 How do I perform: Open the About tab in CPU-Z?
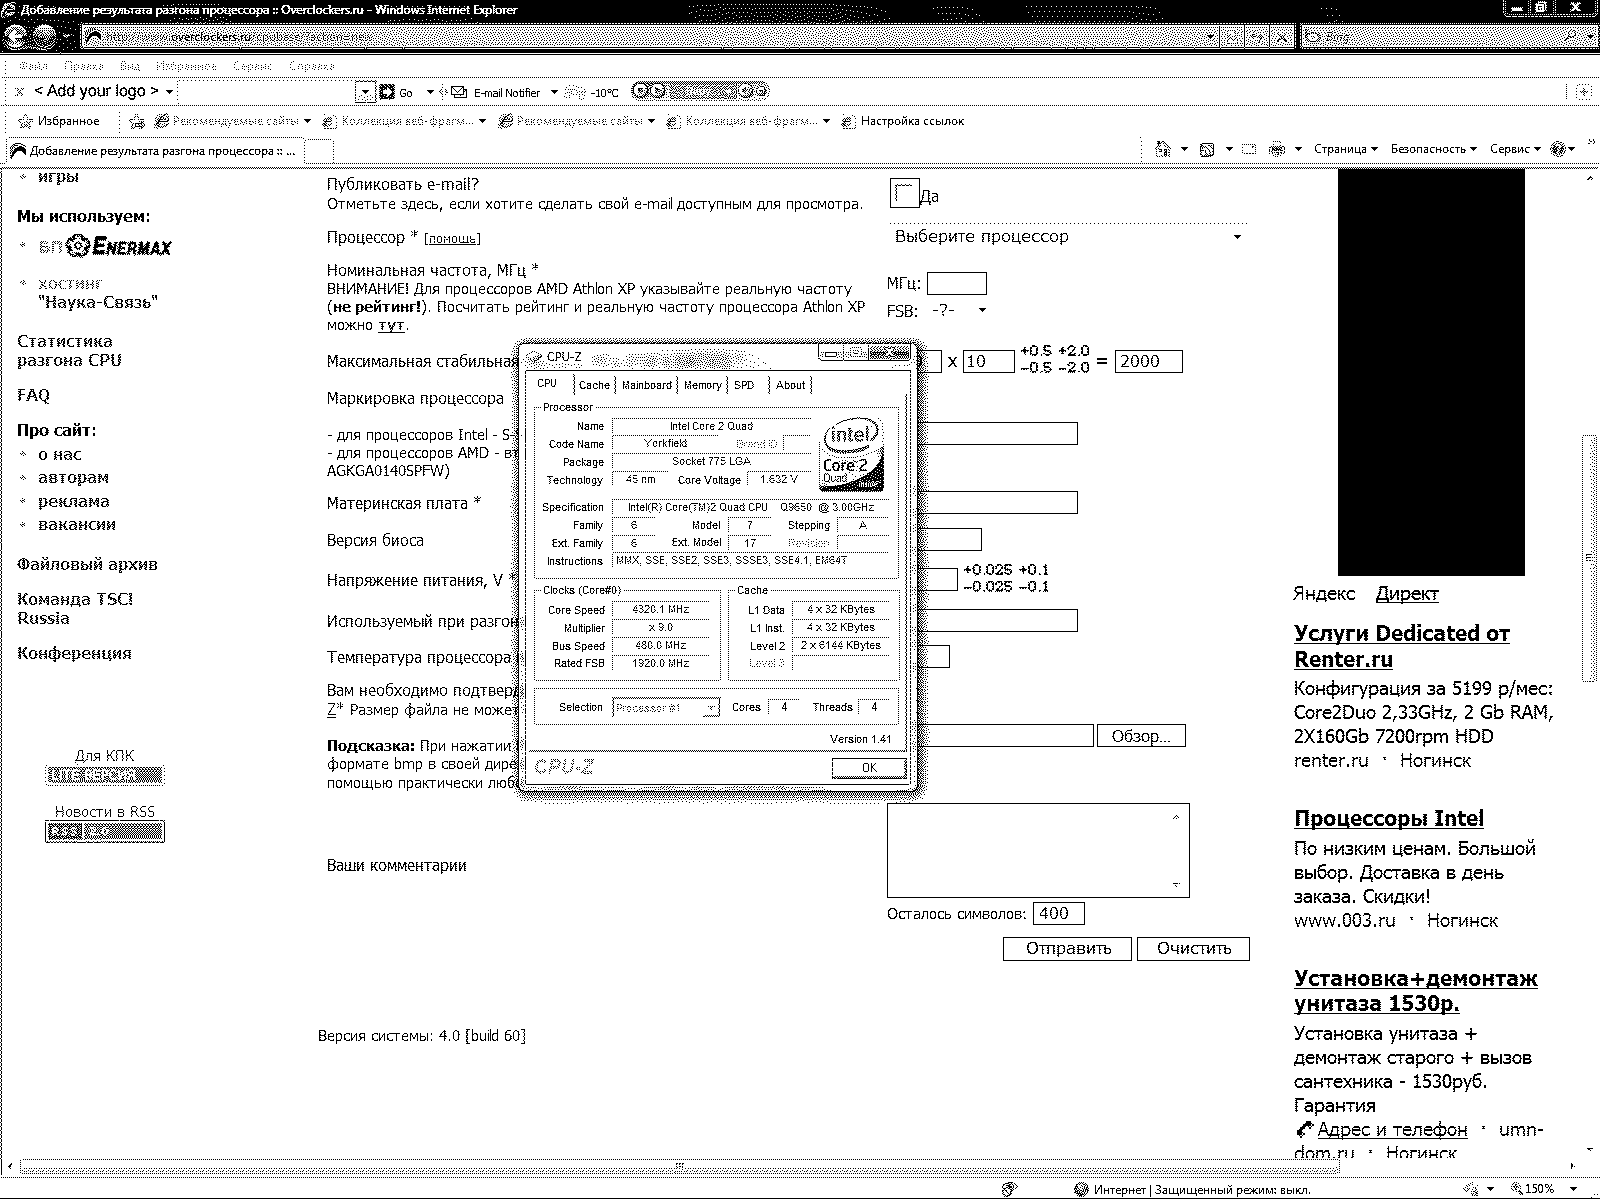(791, 385)
